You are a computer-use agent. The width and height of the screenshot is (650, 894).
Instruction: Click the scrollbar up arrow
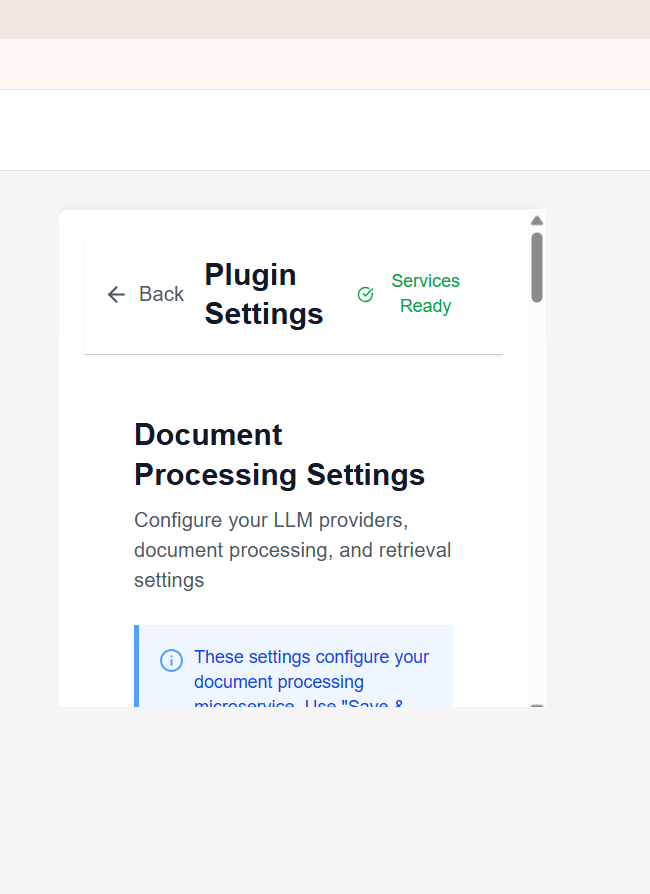pos(537,220)
